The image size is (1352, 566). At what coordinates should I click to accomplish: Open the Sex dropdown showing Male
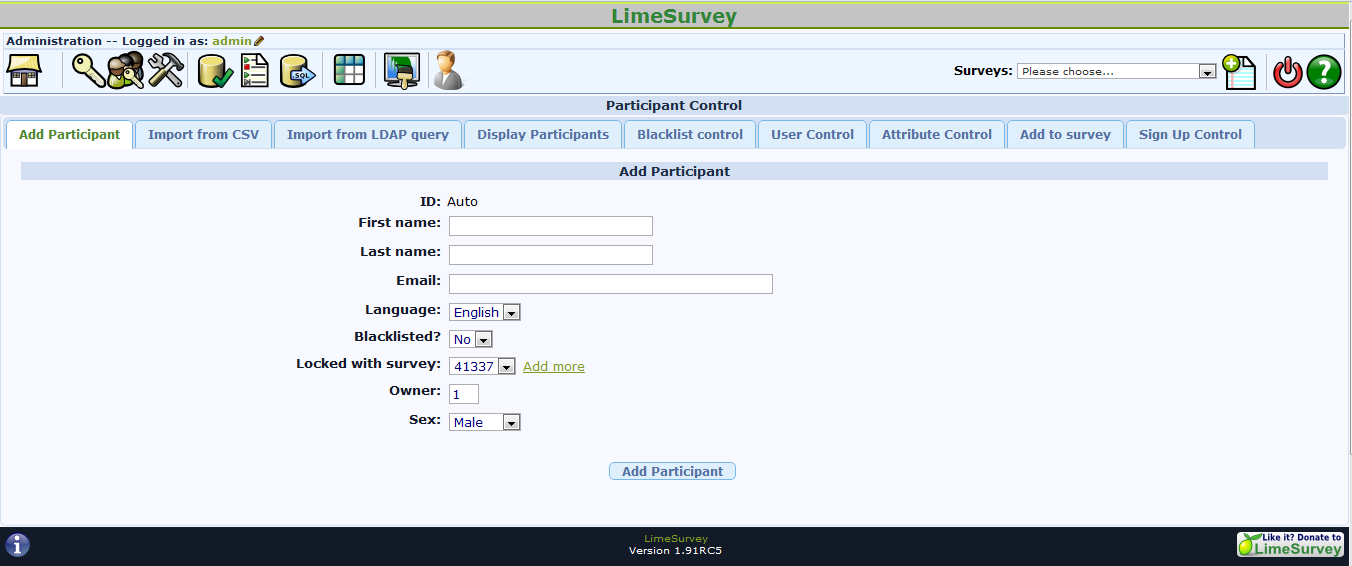[x=485, y=422]
